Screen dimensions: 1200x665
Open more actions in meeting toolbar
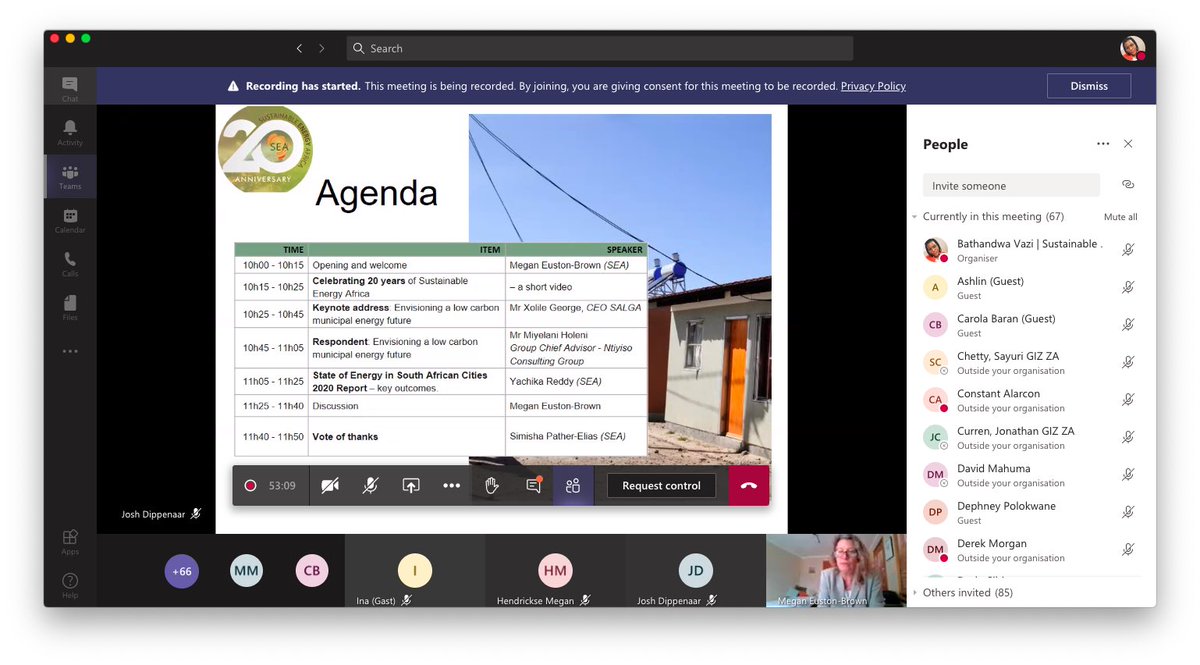click(x=451, y=485)
